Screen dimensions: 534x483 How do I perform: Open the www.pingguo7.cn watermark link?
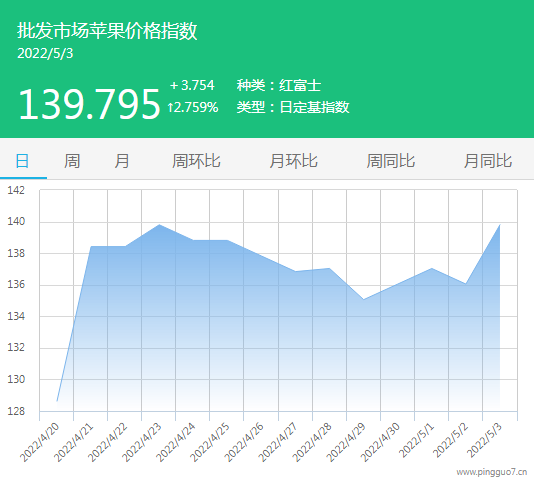pyautogui.click(x=492, y=472)
